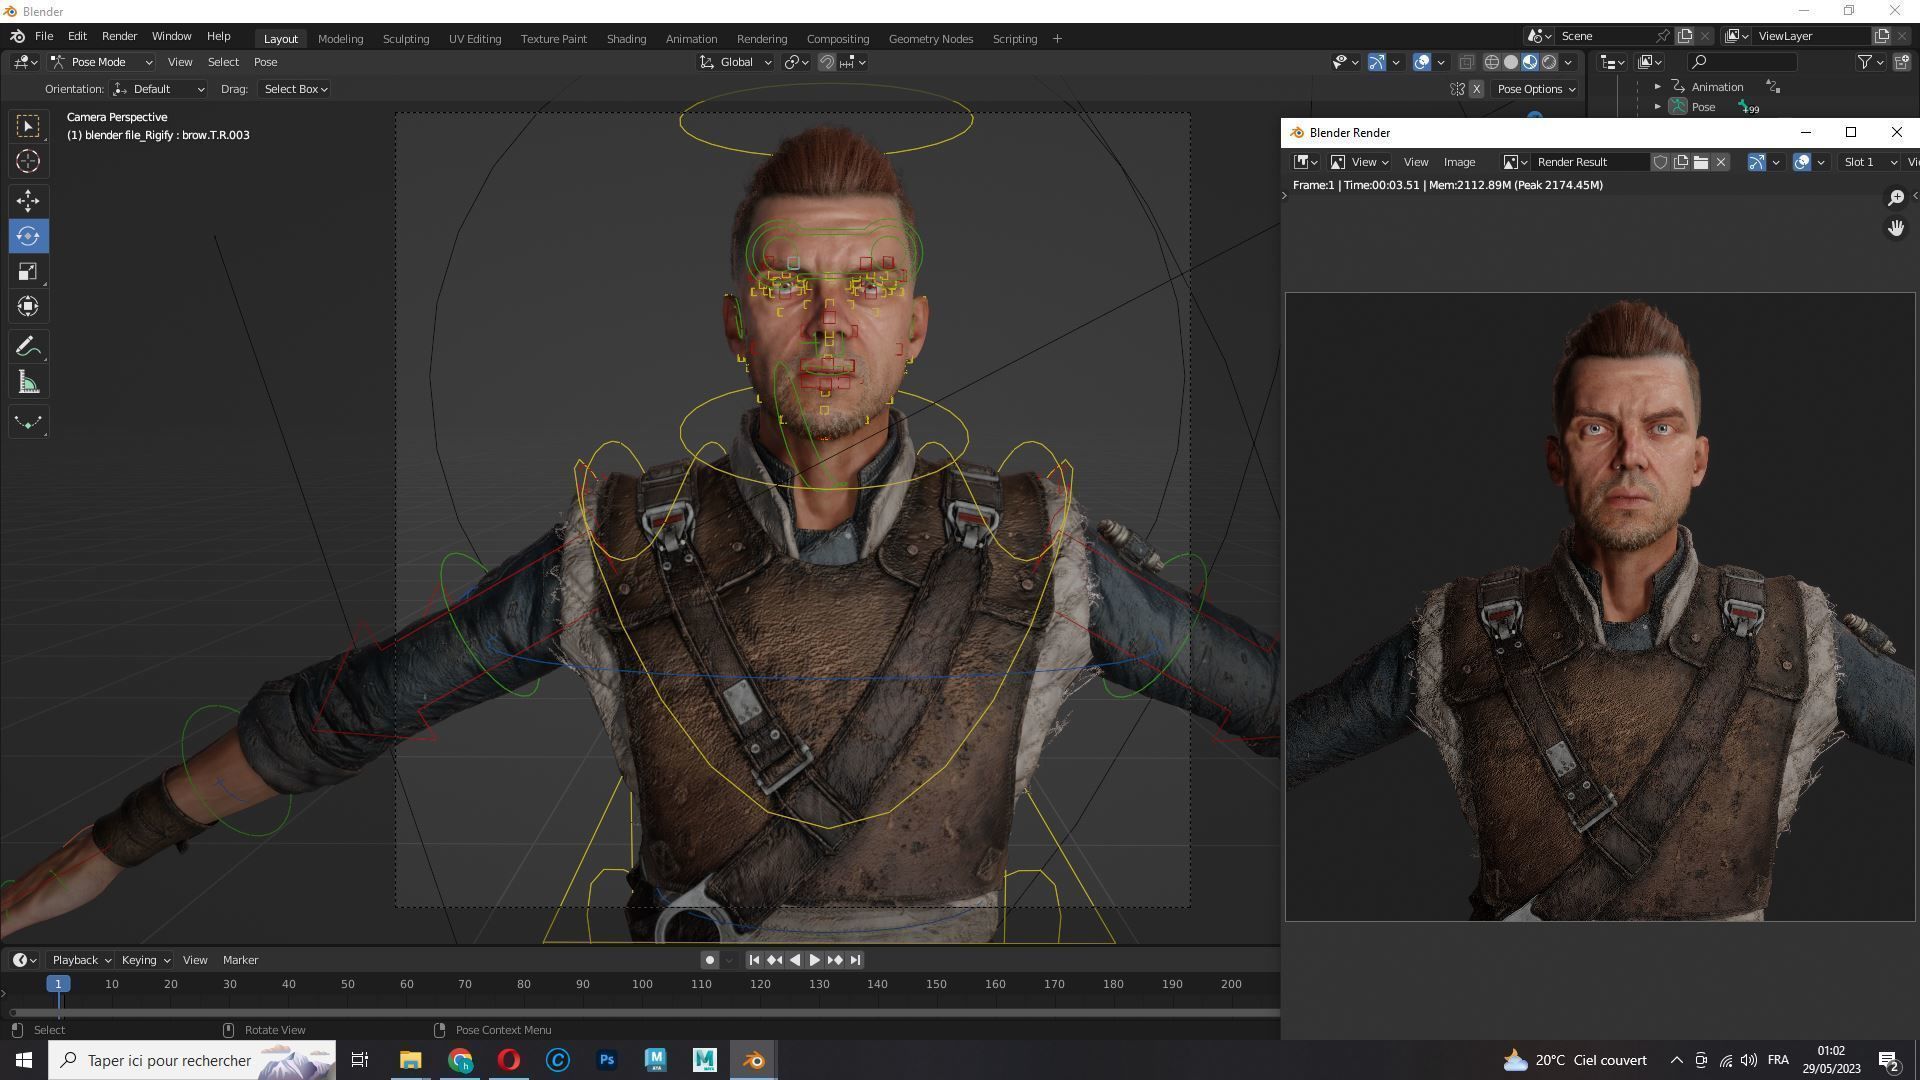
Task: Play the animation forward
Action: click(x=814, y=960)
